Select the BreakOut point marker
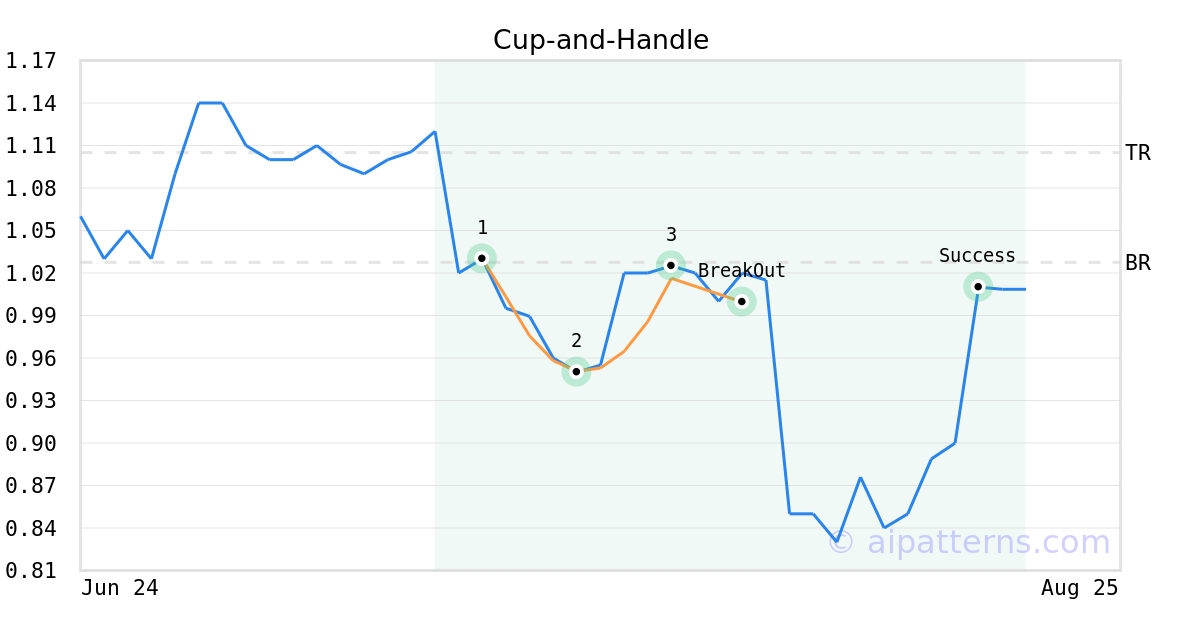Screen dimensions: 1200x630 click(x=741, y=301)
